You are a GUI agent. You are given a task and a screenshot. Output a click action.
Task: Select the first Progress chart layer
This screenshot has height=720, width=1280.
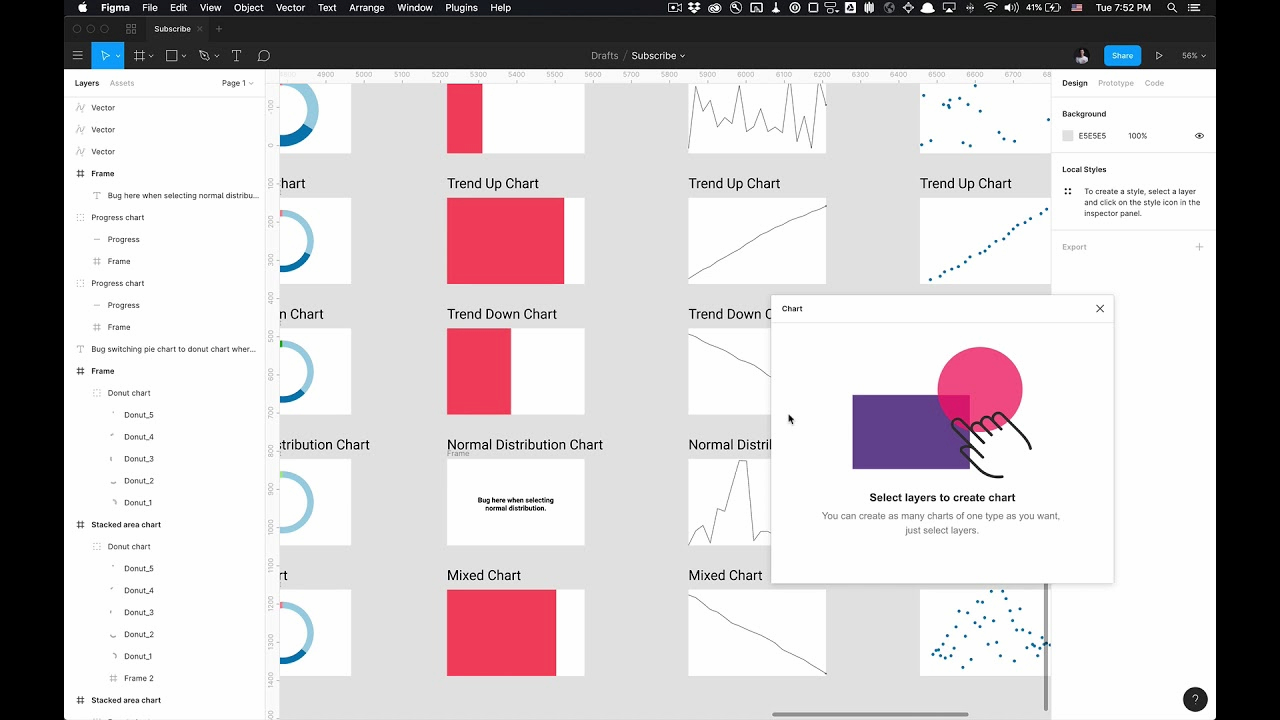click(118, 217)
